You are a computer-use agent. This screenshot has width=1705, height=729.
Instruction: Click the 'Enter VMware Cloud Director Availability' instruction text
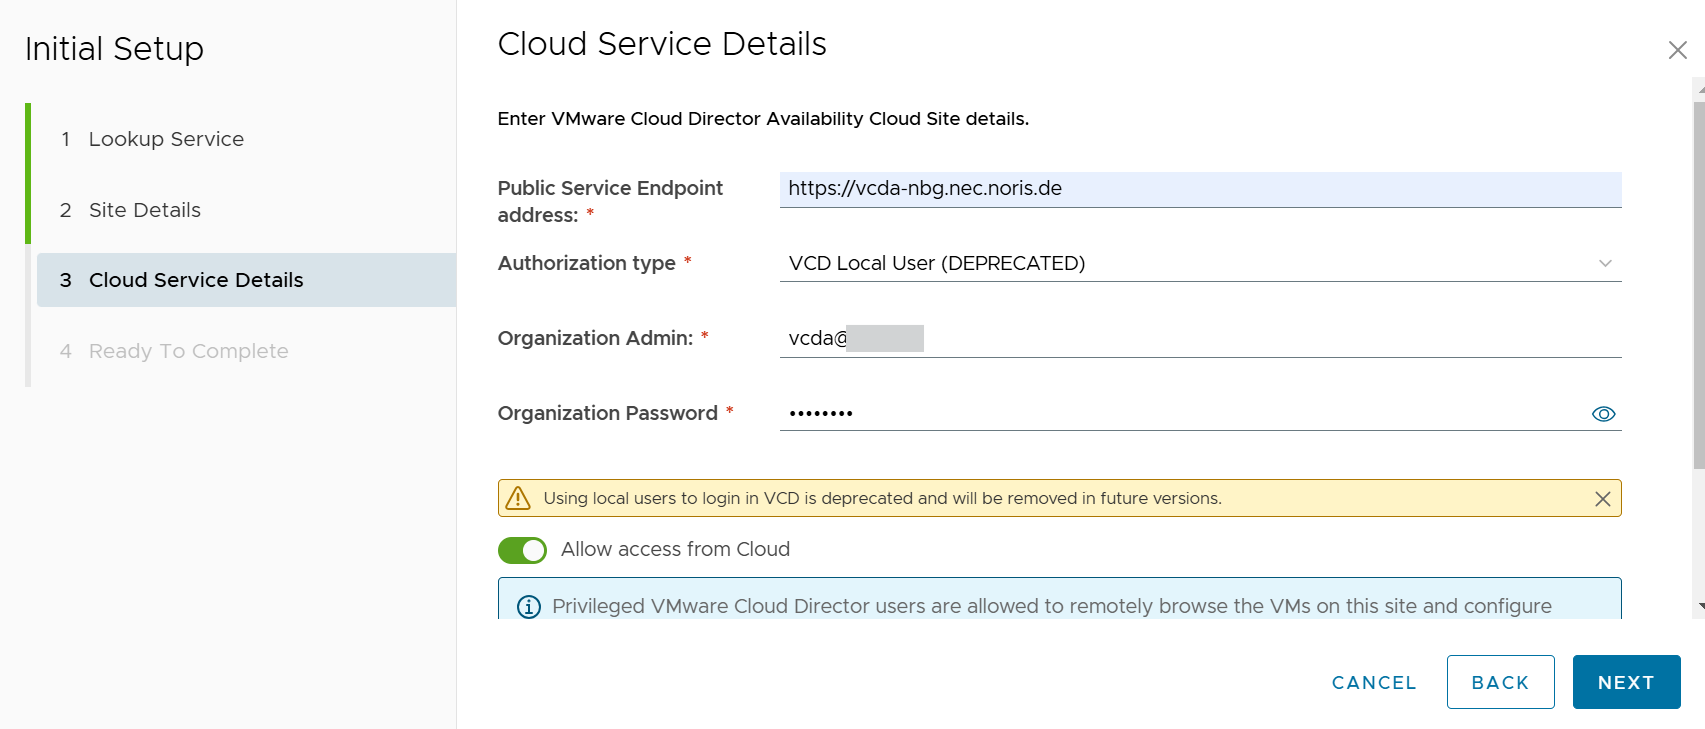(763, 119)
